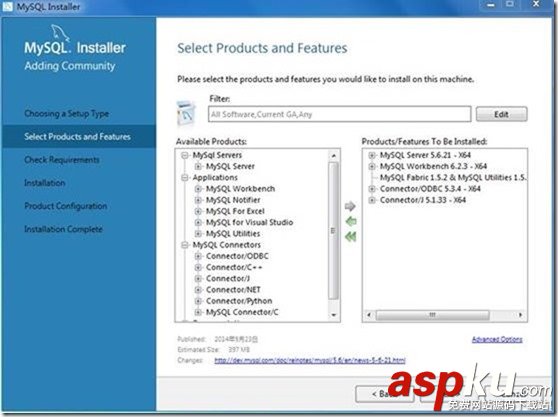Go to Choosing a Setup Type step
This screenshot has width=558, height=417.
click(67, 114)
